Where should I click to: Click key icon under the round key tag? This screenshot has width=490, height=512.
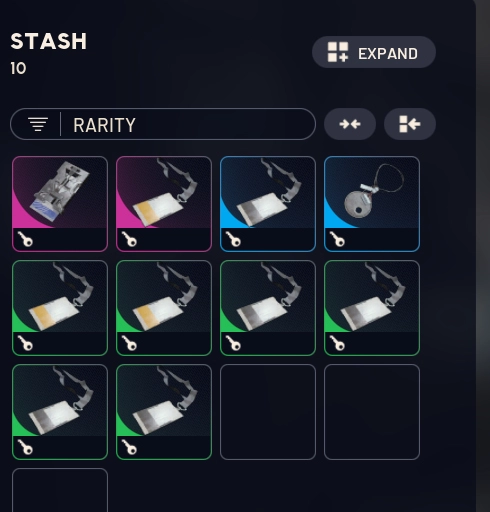click(x=337, y=239)
